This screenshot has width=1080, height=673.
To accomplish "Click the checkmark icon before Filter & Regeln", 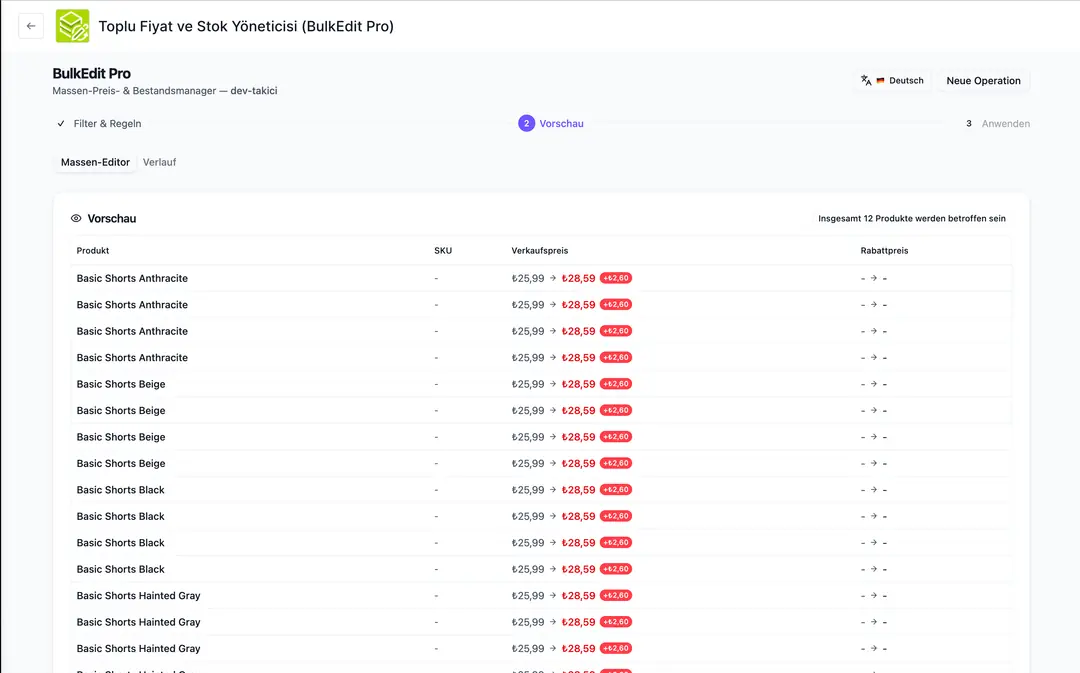I will [x=61, y=123].
